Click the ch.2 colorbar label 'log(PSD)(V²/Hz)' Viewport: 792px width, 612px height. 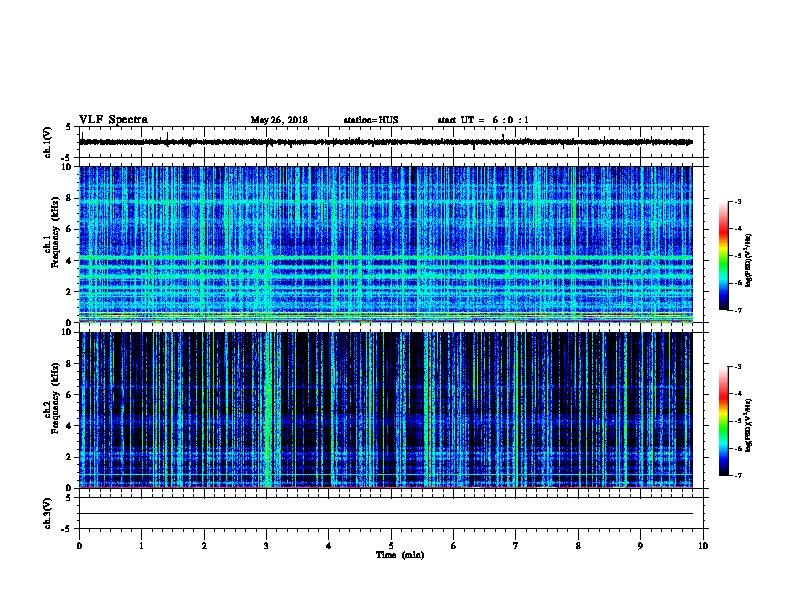748,425
